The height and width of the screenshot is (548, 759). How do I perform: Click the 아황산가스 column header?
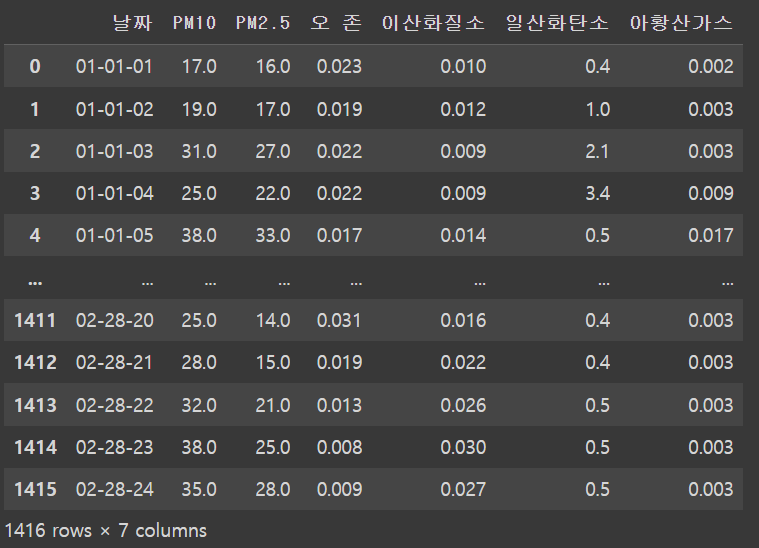click(x=681, y=23)
